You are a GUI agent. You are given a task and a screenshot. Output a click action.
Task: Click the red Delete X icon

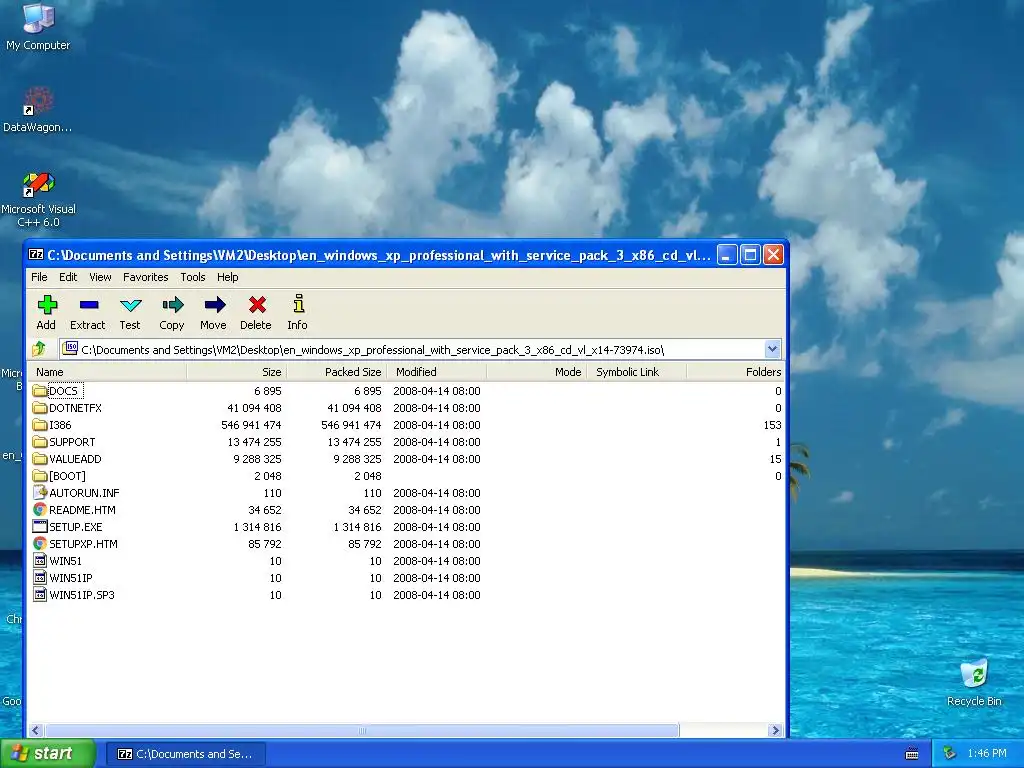coord(256,305)
